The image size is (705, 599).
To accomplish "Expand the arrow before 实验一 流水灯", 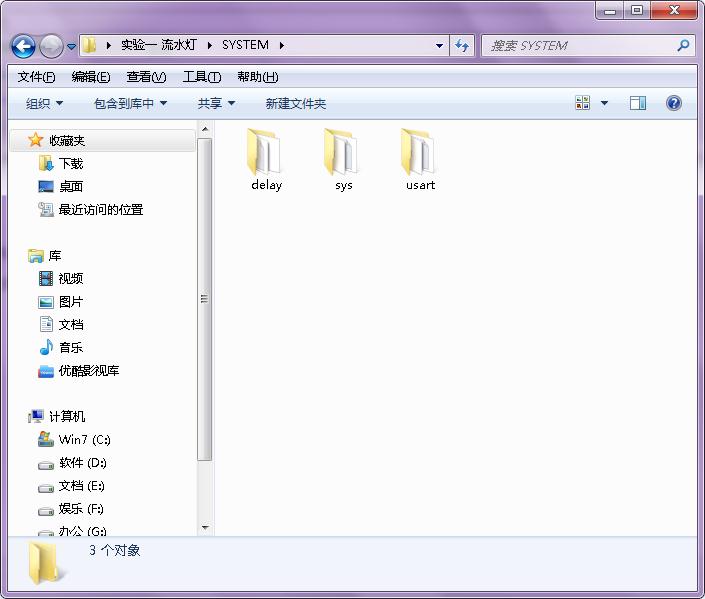I will tap(108, 45).
